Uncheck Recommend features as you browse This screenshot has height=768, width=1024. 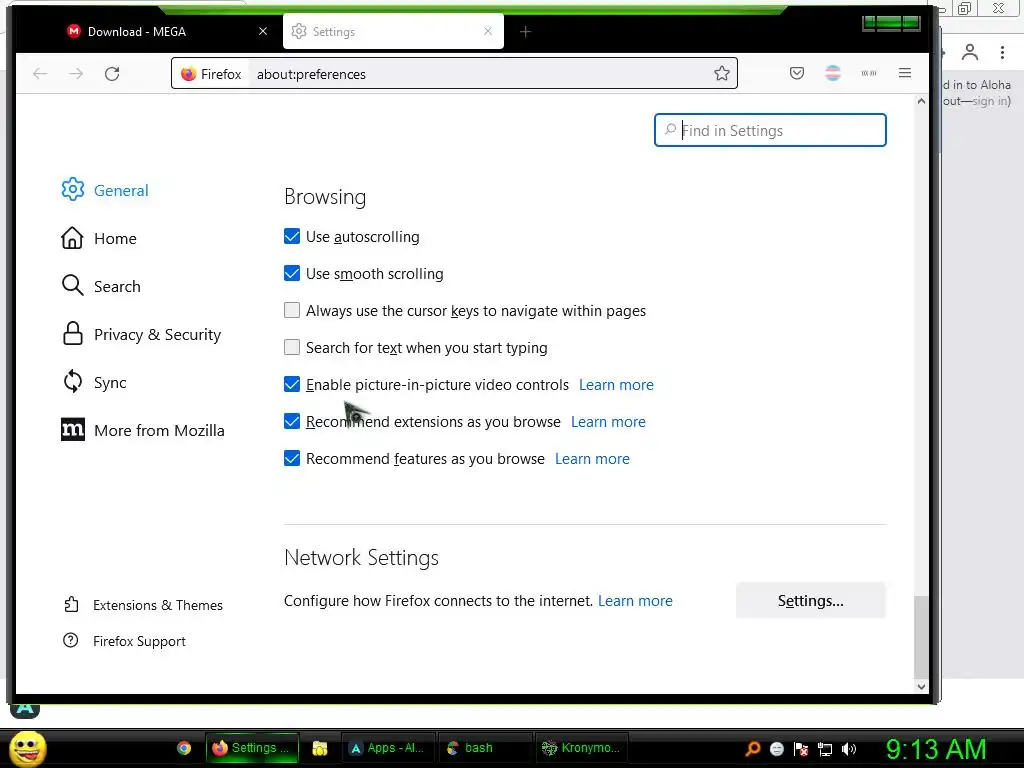292,458
